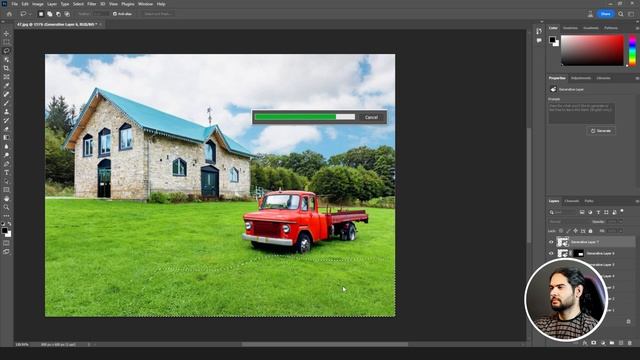Toggle the Anti-alias checkbox
The image size is (640, 360).
click(x=115, y=14)
